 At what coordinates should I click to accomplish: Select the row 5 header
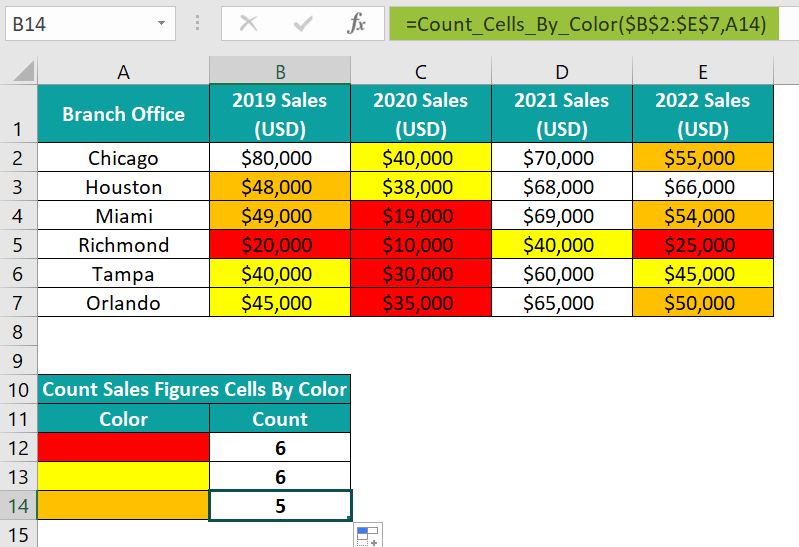[x=18, y=245]
